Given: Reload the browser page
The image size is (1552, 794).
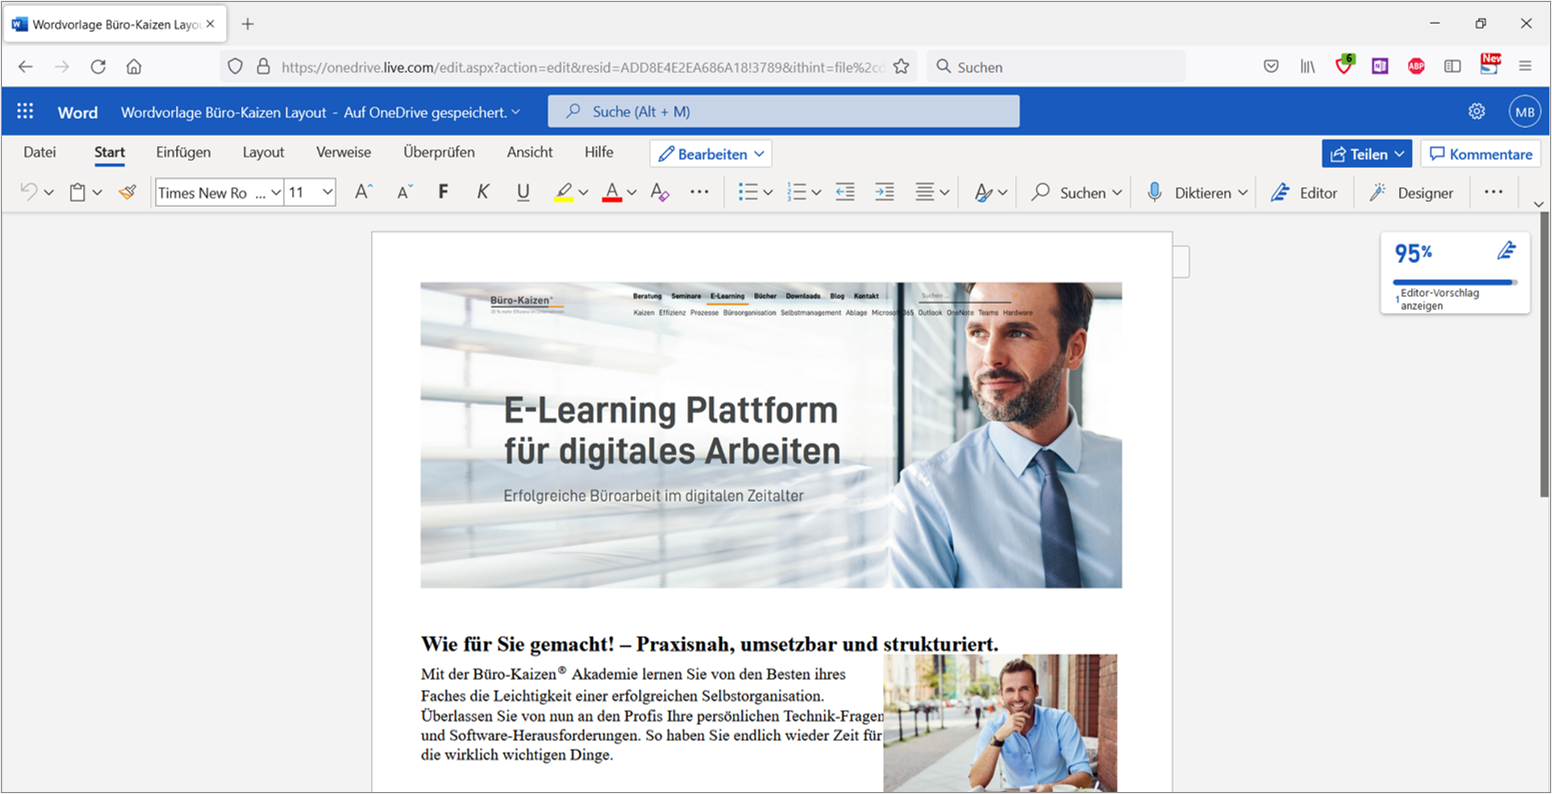Looking at the screenshot, I should coord(98,66).
